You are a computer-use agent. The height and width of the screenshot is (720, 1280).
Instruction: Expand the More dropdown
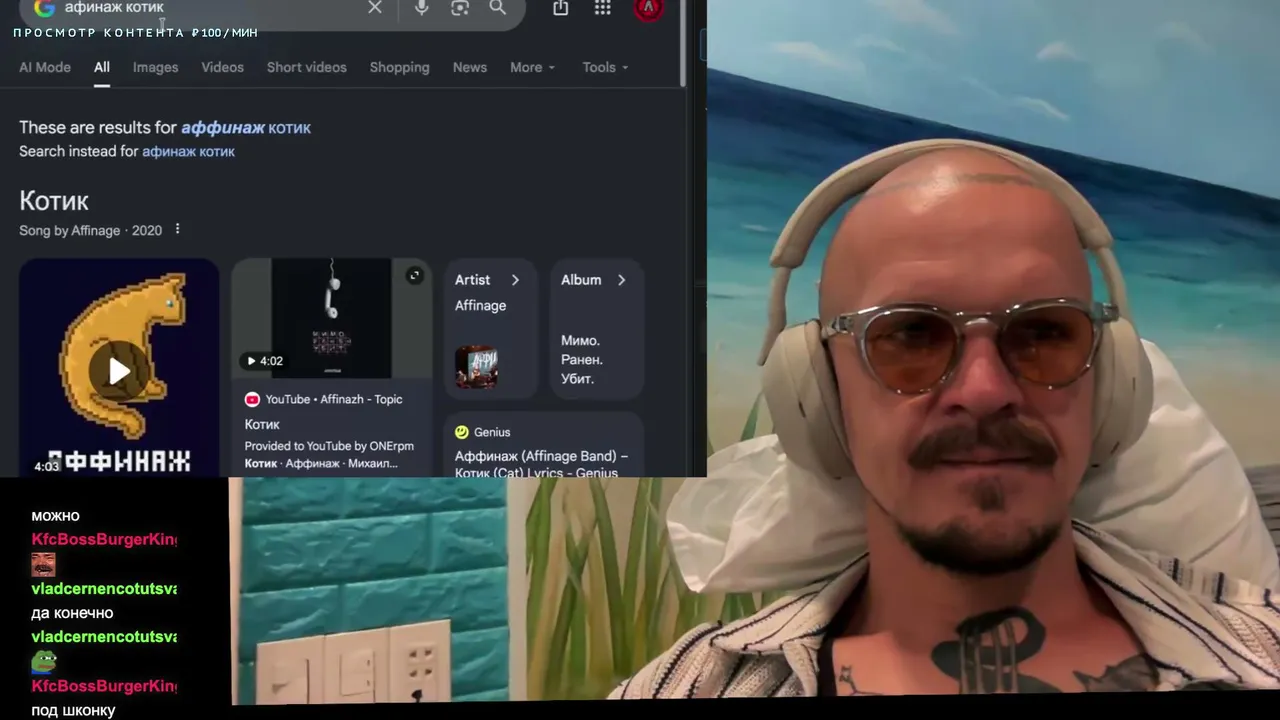pos(532,67)
